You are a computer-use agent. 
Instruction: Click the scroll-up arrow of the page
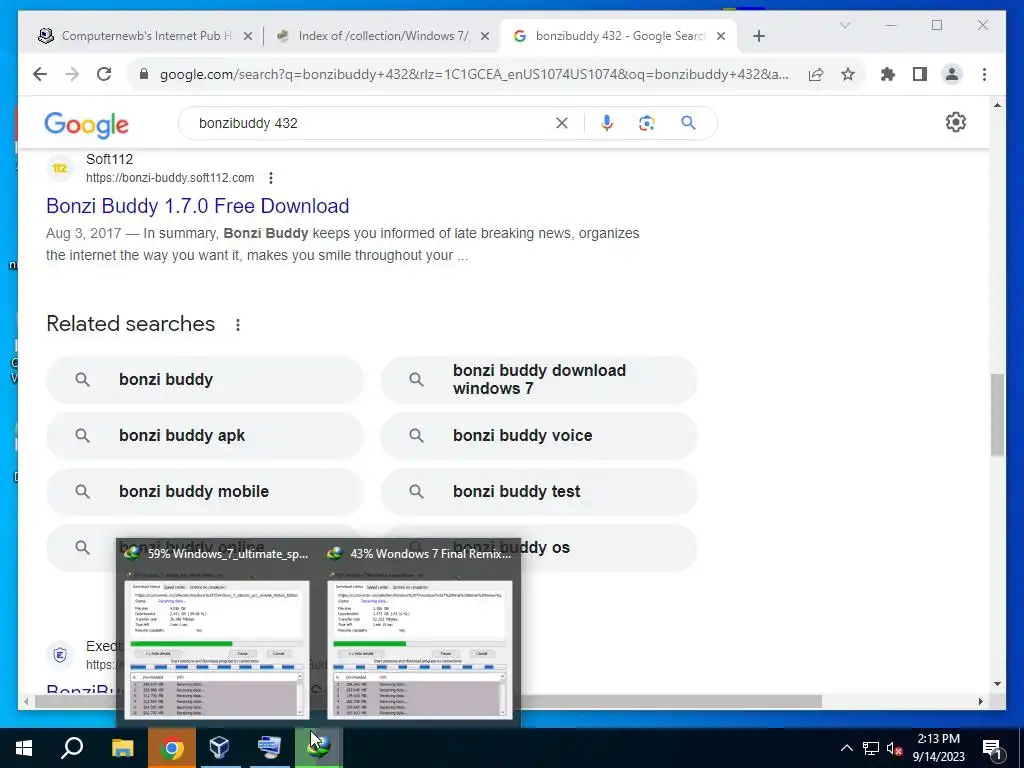point(997,105)
